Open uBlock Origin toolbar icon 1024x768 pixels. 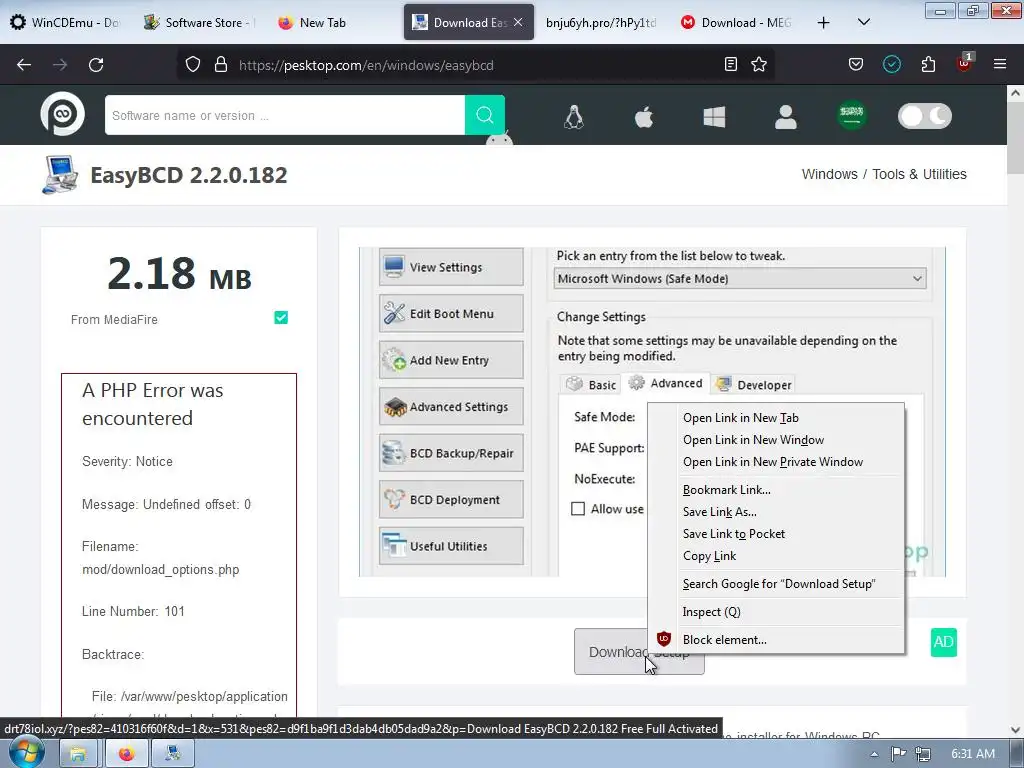tap(965, 63)
